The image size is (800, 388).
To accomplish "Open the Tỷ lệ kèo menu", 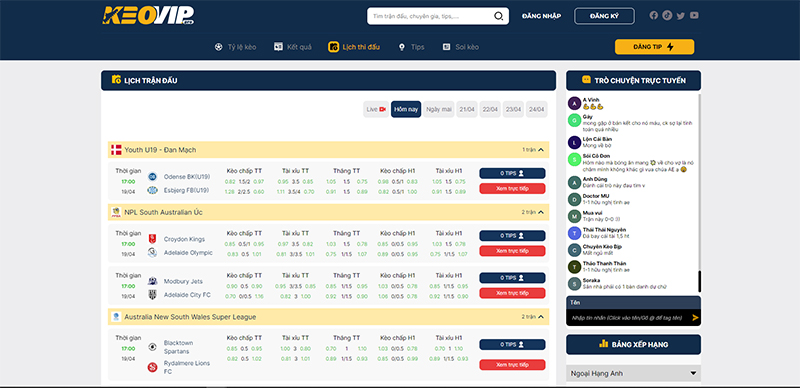I will pos(235,47).
